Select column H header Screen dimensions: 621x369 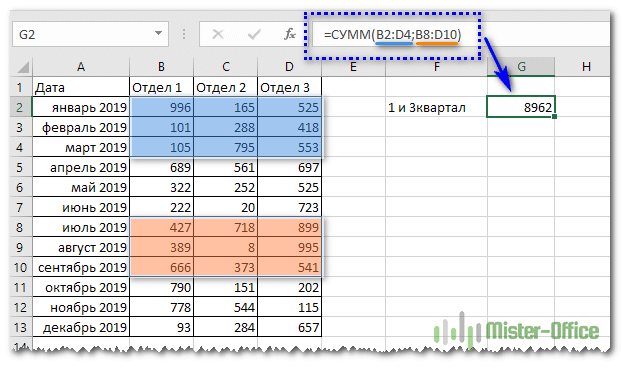tap(586, 67)
